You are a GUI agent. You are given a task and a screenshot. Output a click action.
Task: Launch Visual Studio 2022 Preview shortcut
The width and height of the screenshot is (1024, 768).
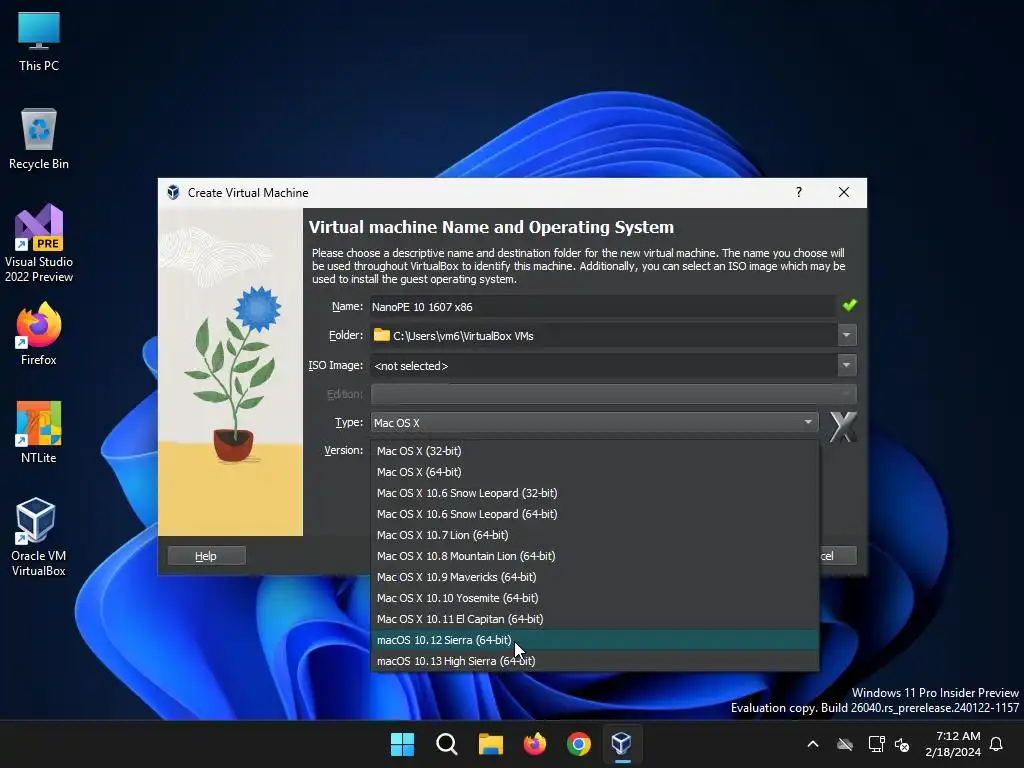click(39, 243)
